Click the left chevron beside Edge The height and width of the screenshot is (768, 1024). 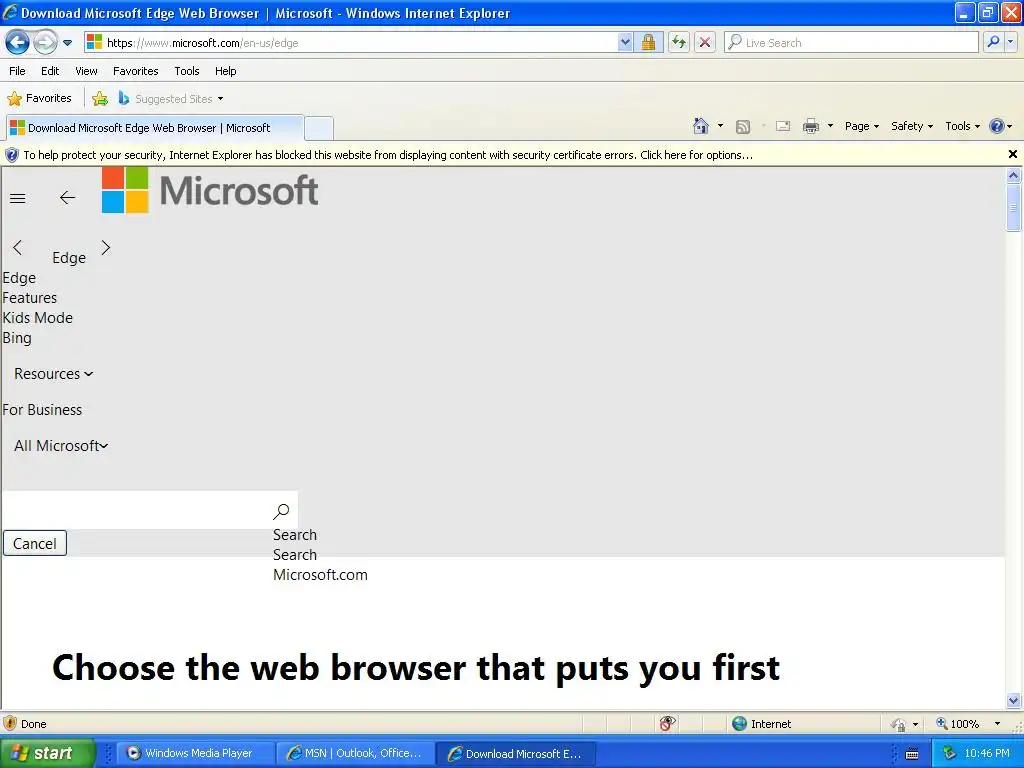click(x=18, y=248)
